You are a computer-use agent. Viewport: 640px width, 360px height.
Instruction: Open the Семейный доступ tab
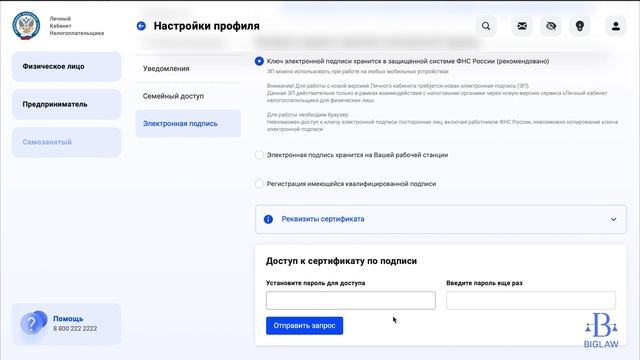click(188, 96)
